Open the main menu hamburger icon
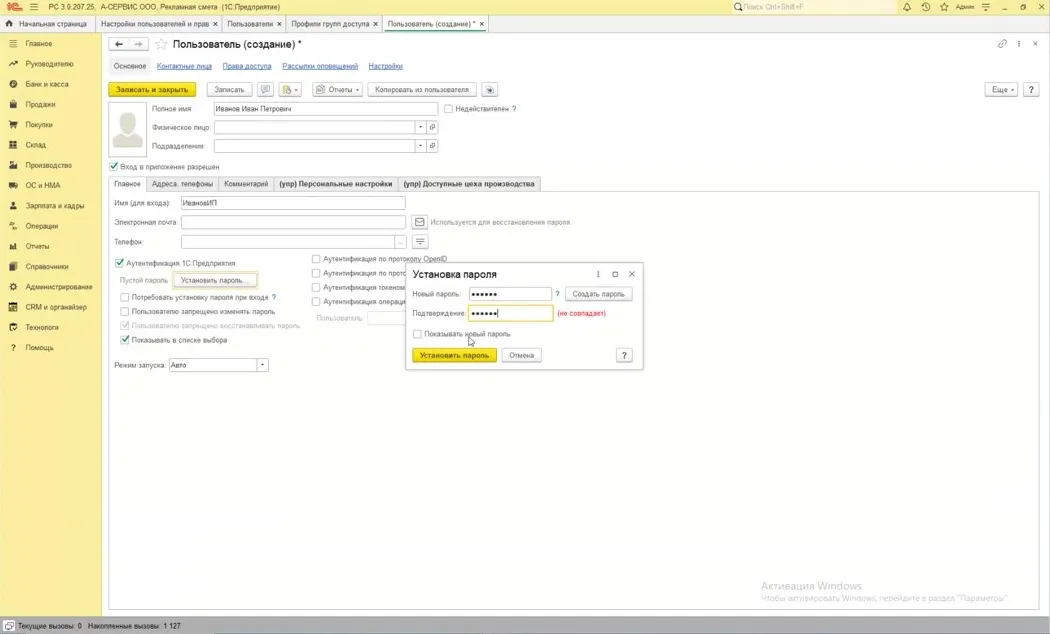 point(33,7)
